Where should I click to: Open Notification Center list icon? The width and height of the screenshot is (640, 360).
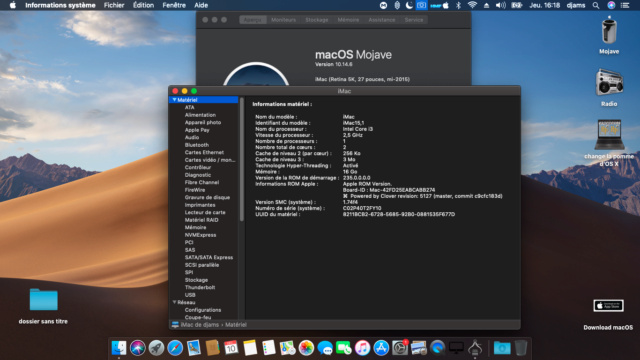(x=625, y=5)
